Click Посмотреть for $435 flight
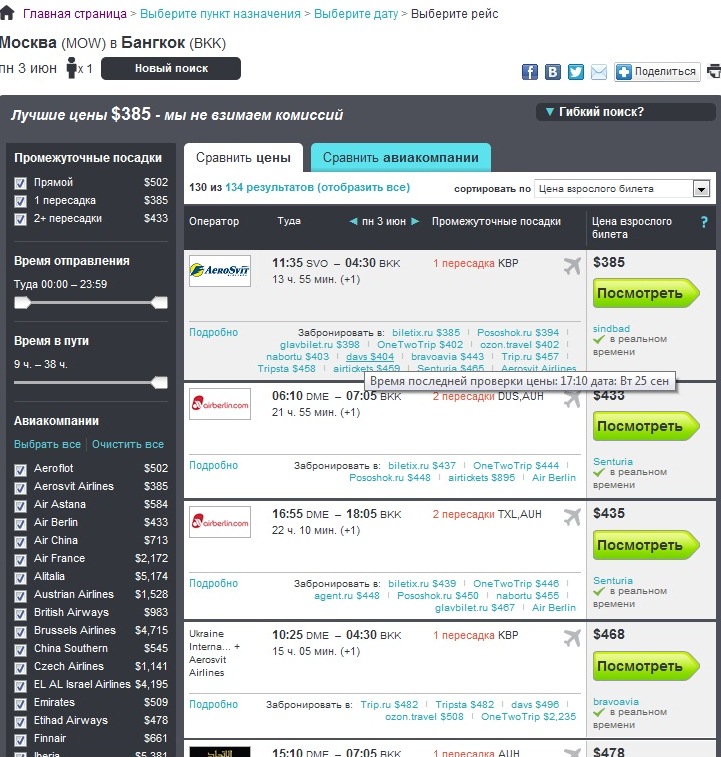Image resolution: width=721 pixels, height=757 pixels. pos(645,545)
